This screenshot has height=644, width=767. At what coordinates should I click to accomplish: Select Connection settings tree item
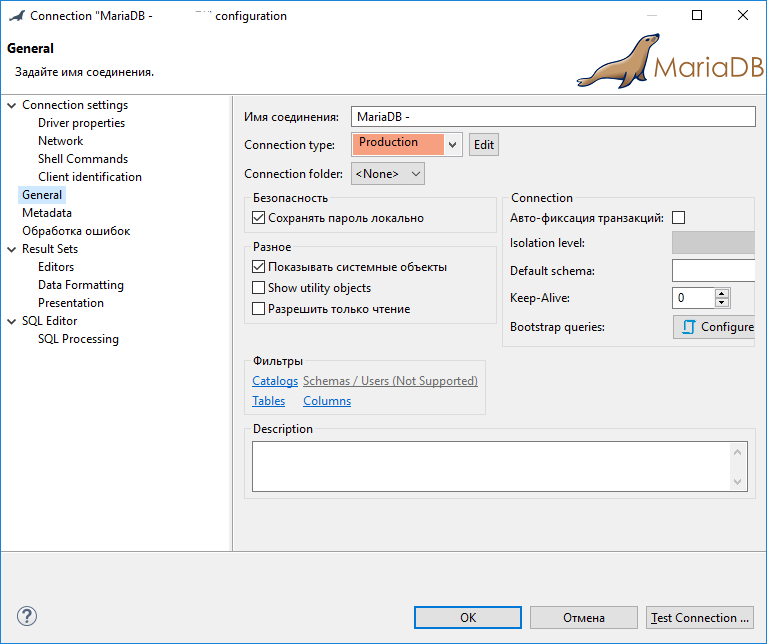tap(75, 105)
